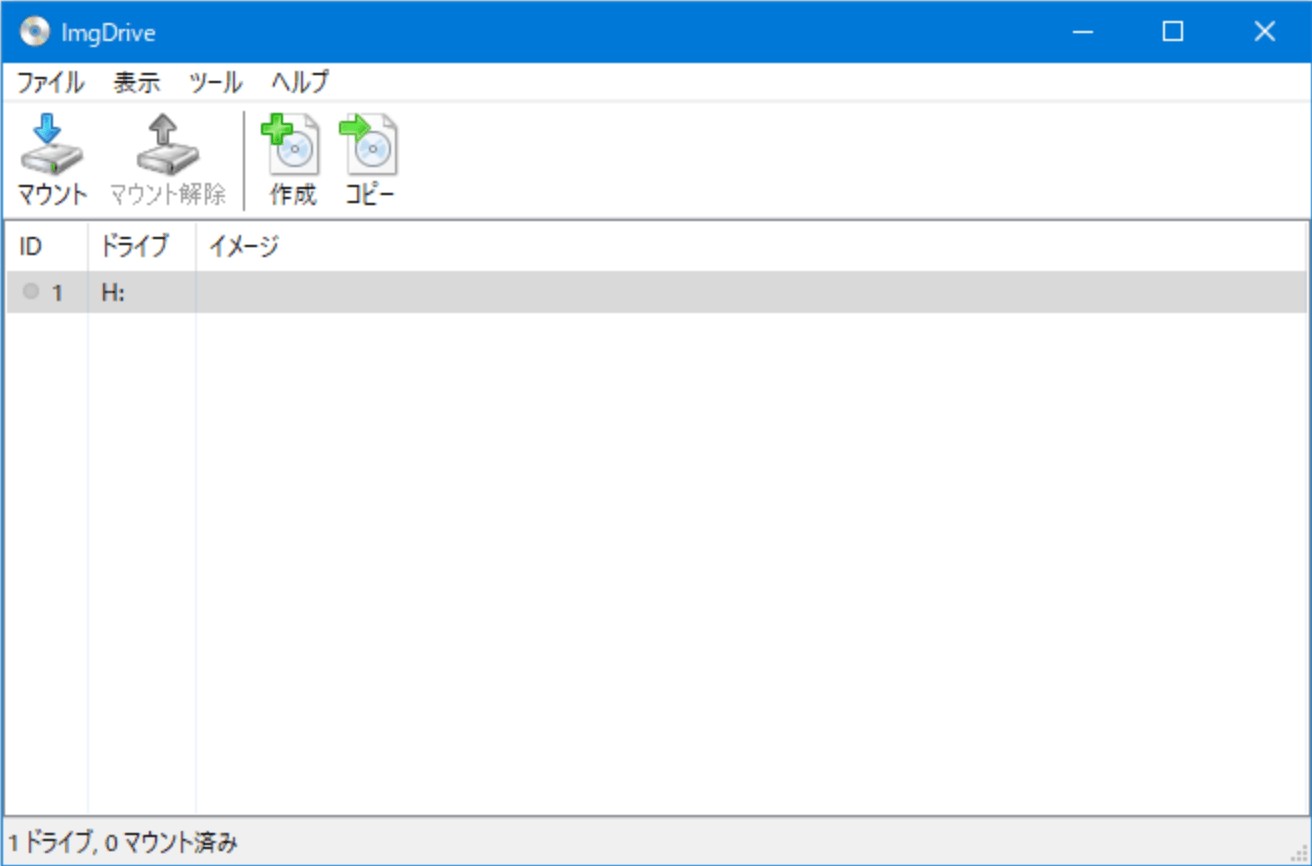Open the ファイル menu
Image resolution: width=1312 pixels, height=866 pixels.
(x=51, y=82)
